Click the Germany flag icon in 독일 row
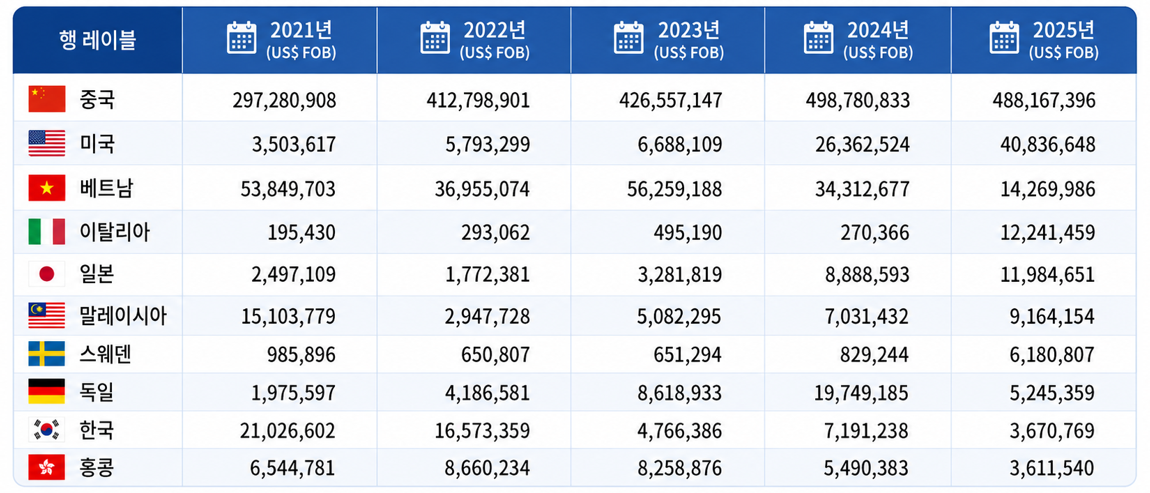This screenshot has height=493, width=1150. (47, 392)
